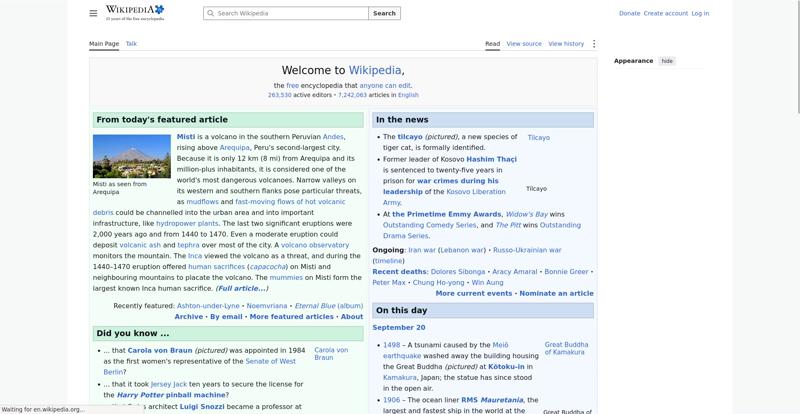800x414 pixels.
Task: Click the By email link
Action: (x=226, y=316)
